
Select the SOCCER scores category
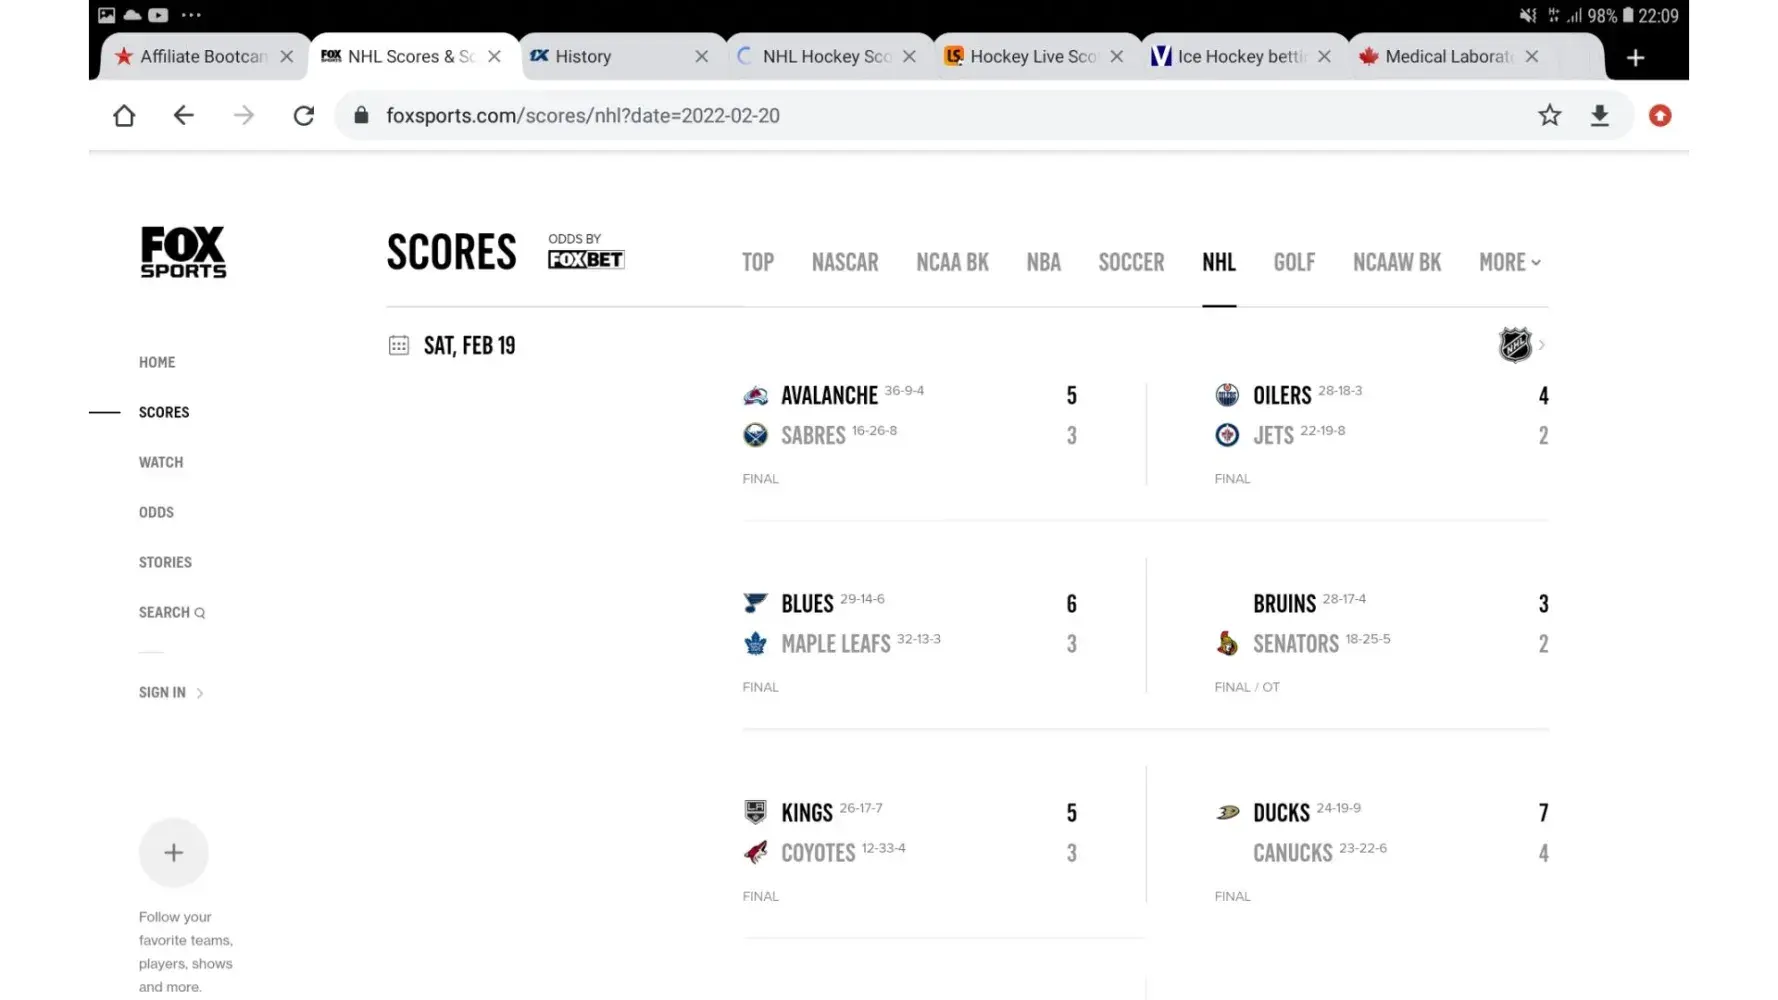point(1131,262)
